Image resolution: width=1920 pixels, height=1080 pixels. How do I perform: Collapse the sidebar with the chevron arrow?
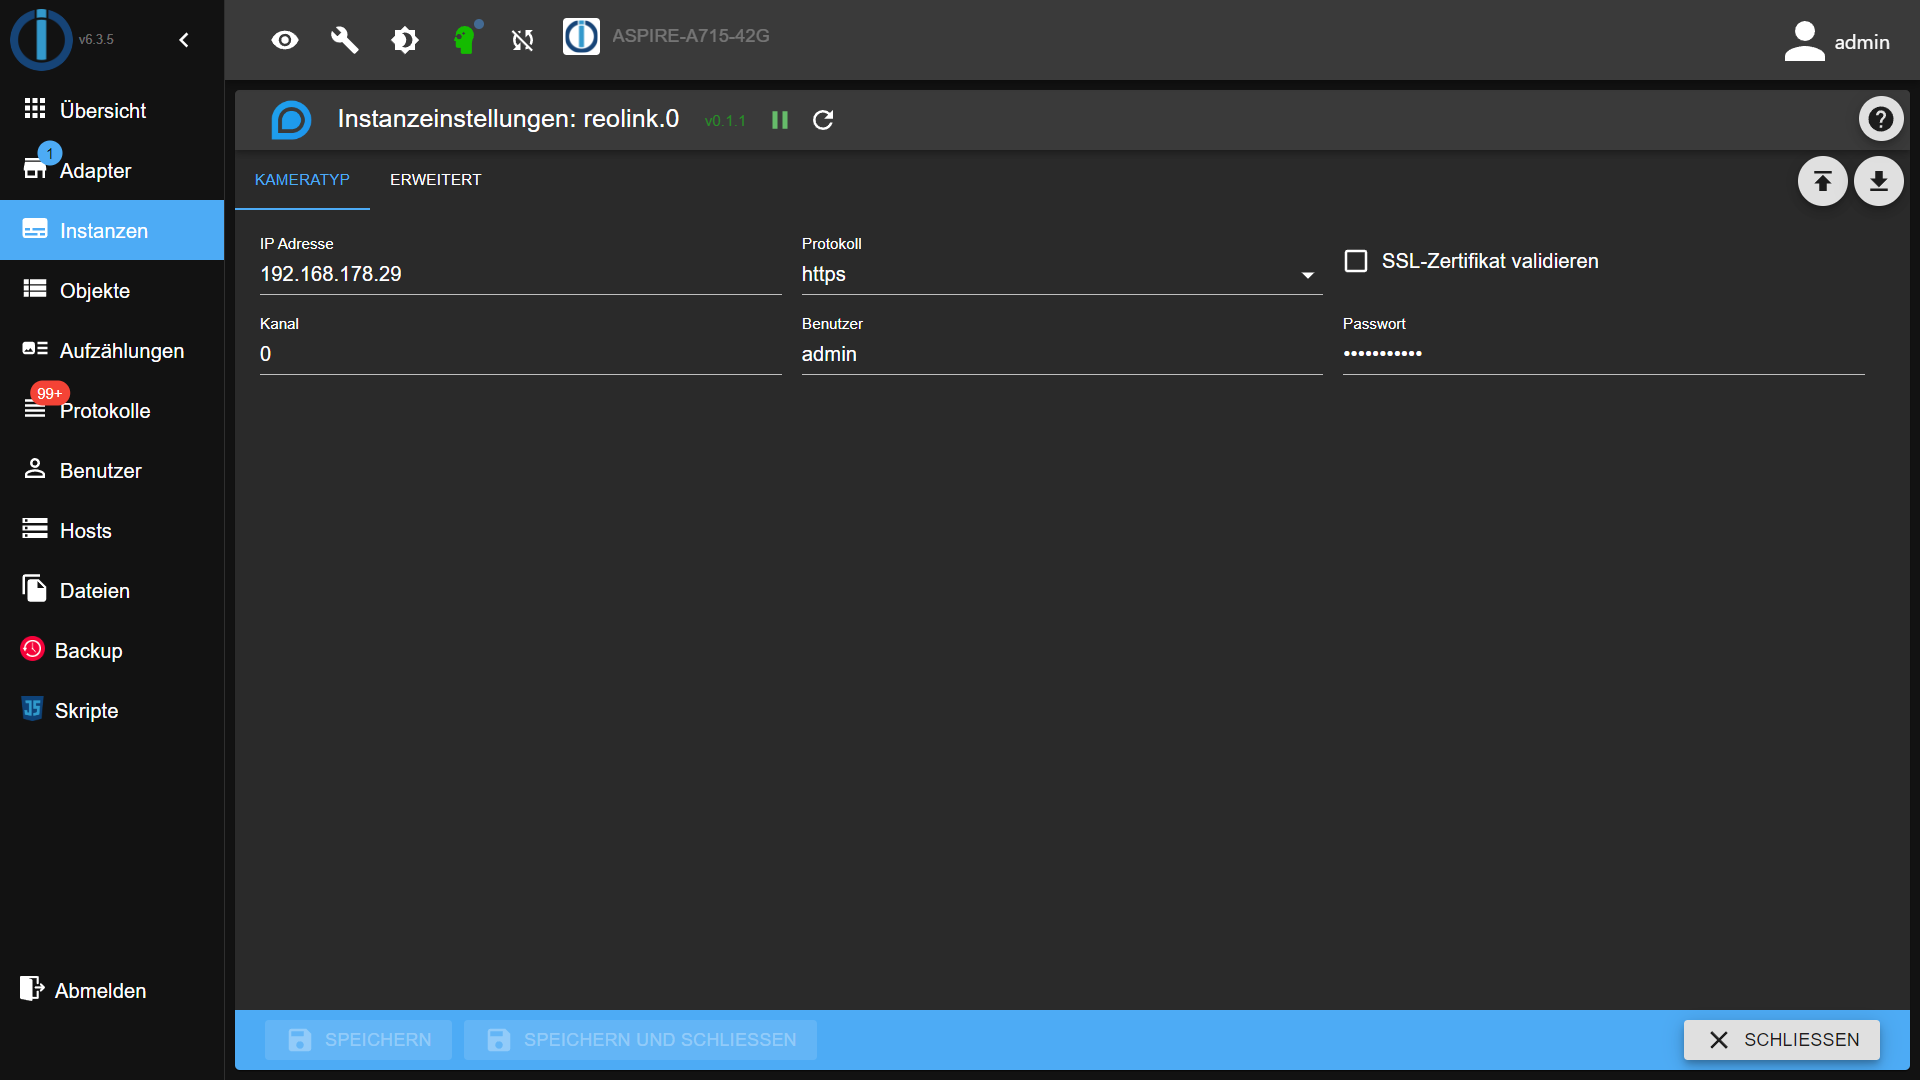tap(184, 40)
